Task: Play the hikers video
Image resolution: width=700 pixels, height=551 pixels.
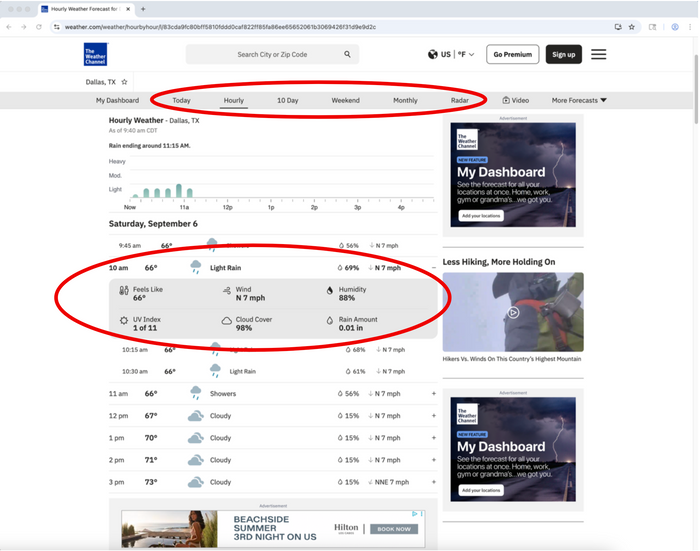Action: [x=513, y=313]
